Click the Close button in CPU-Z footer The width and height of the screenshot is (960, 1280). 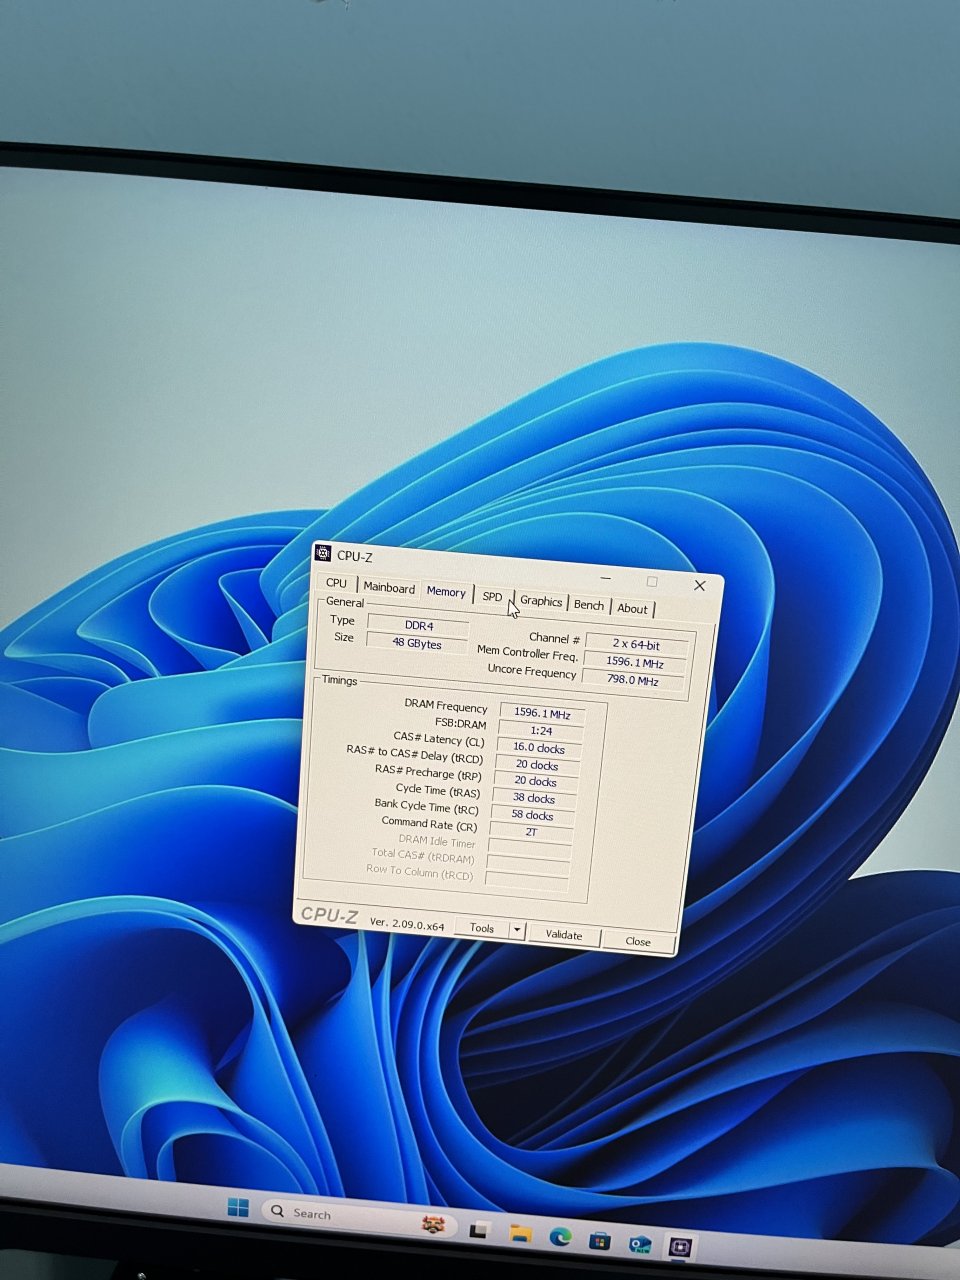coord(638,941)
